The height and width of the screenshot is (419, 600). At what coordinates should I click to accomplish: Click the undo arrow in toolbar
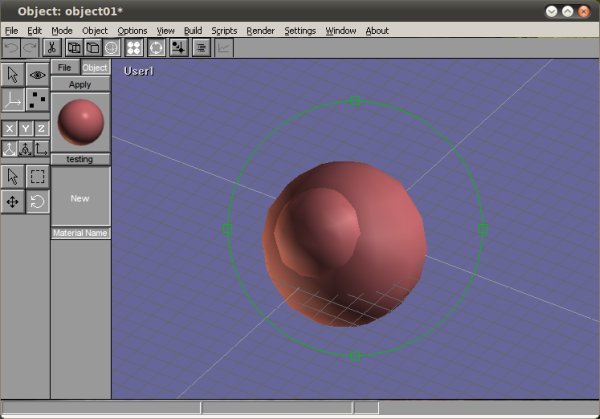(x=11, y=47)
